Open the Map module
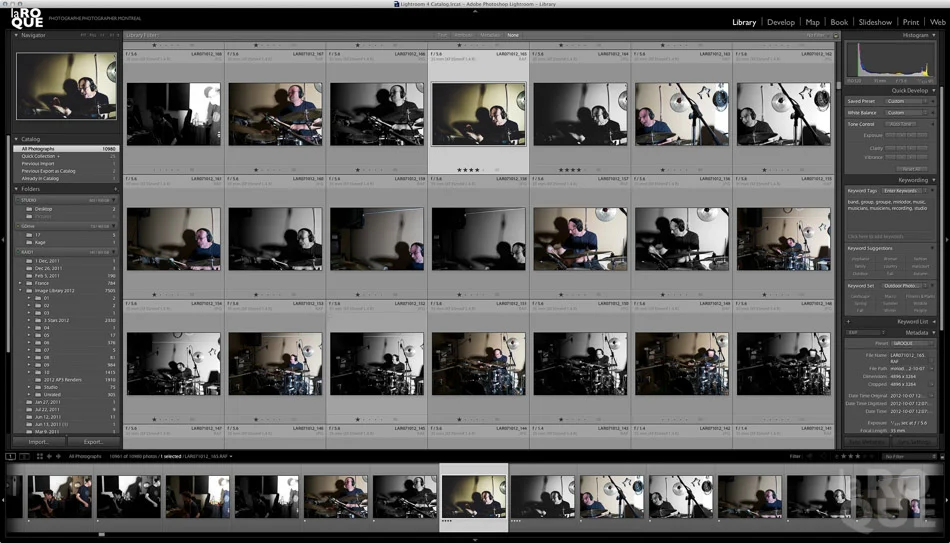 [x=812, y=22]
